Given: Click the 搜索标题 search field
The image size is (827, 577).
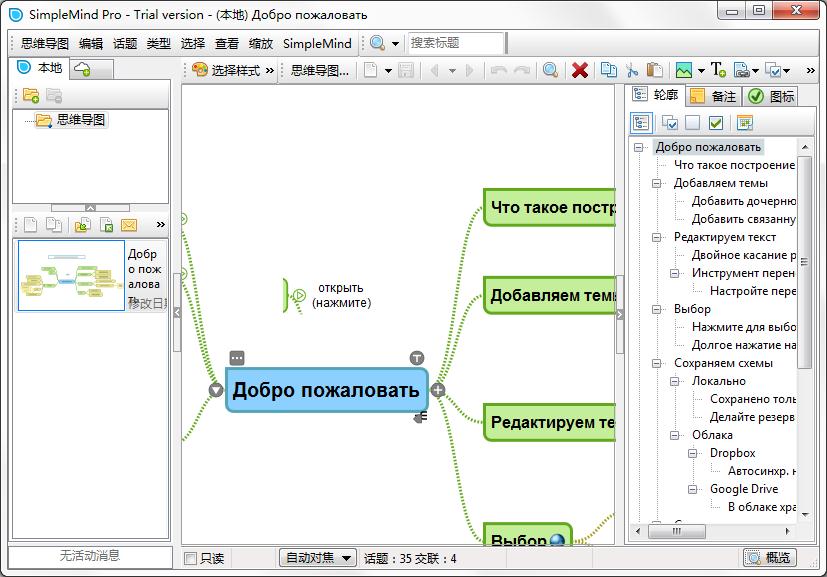Looking at the screenshot, I should tap(455, 43).
